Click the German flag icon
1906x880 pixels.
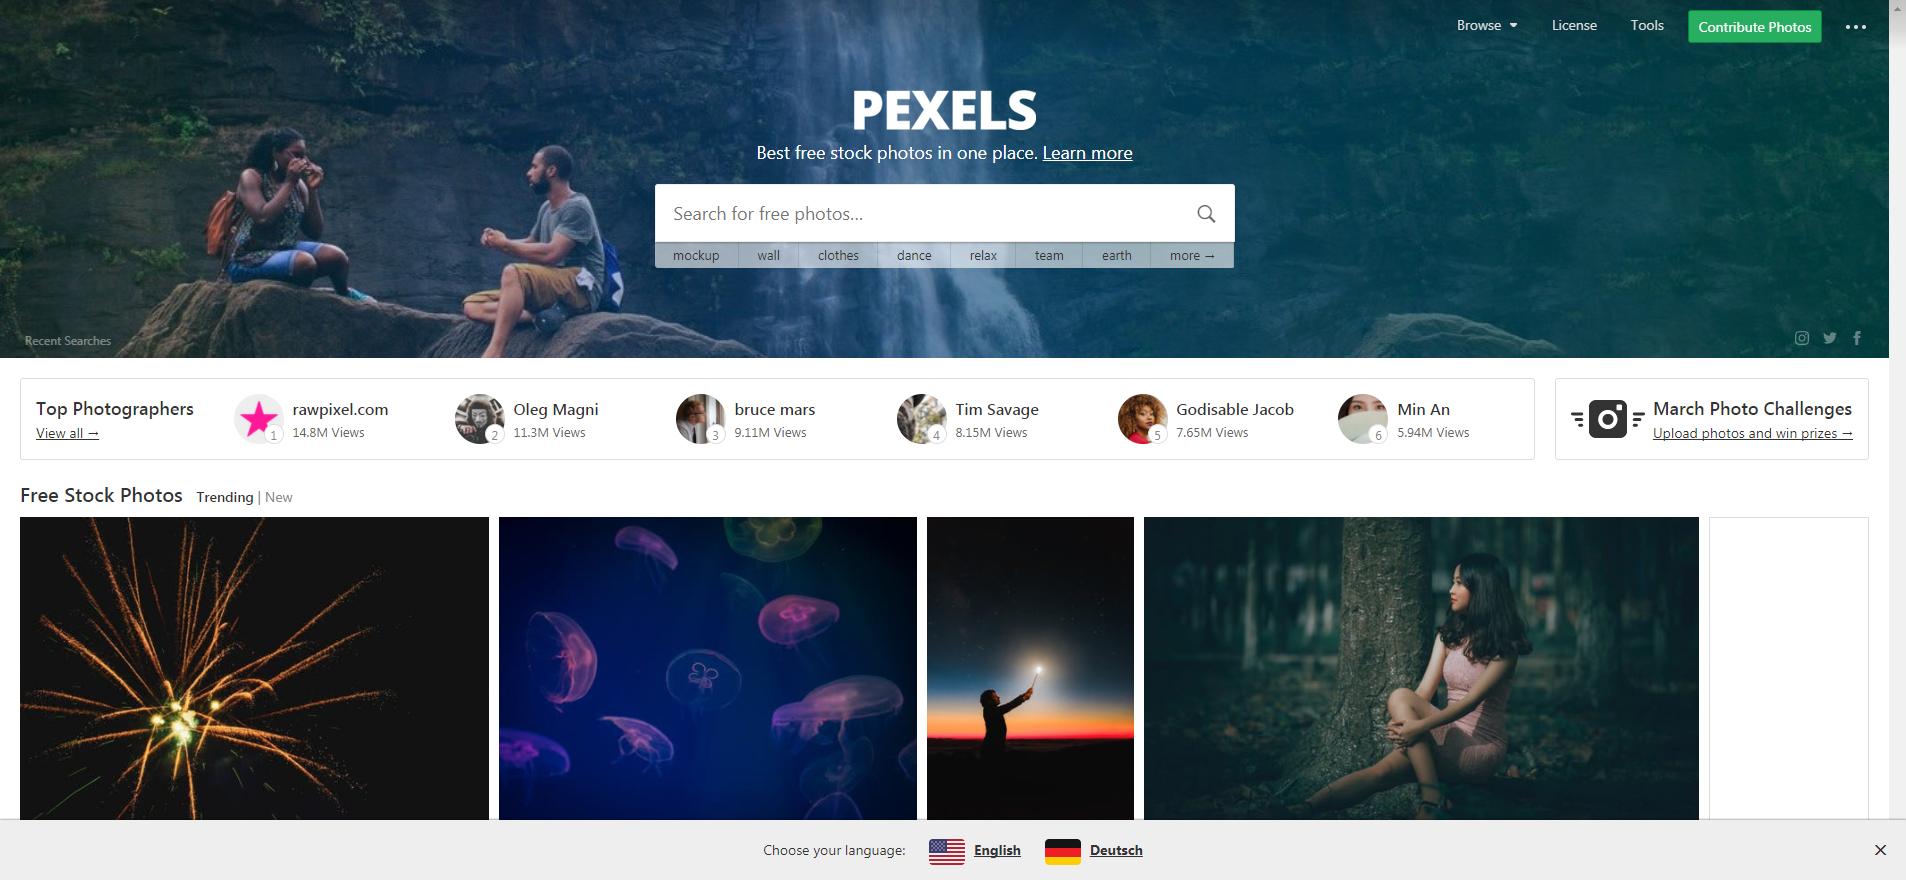pyautogui.click(x=1062, y=851)
